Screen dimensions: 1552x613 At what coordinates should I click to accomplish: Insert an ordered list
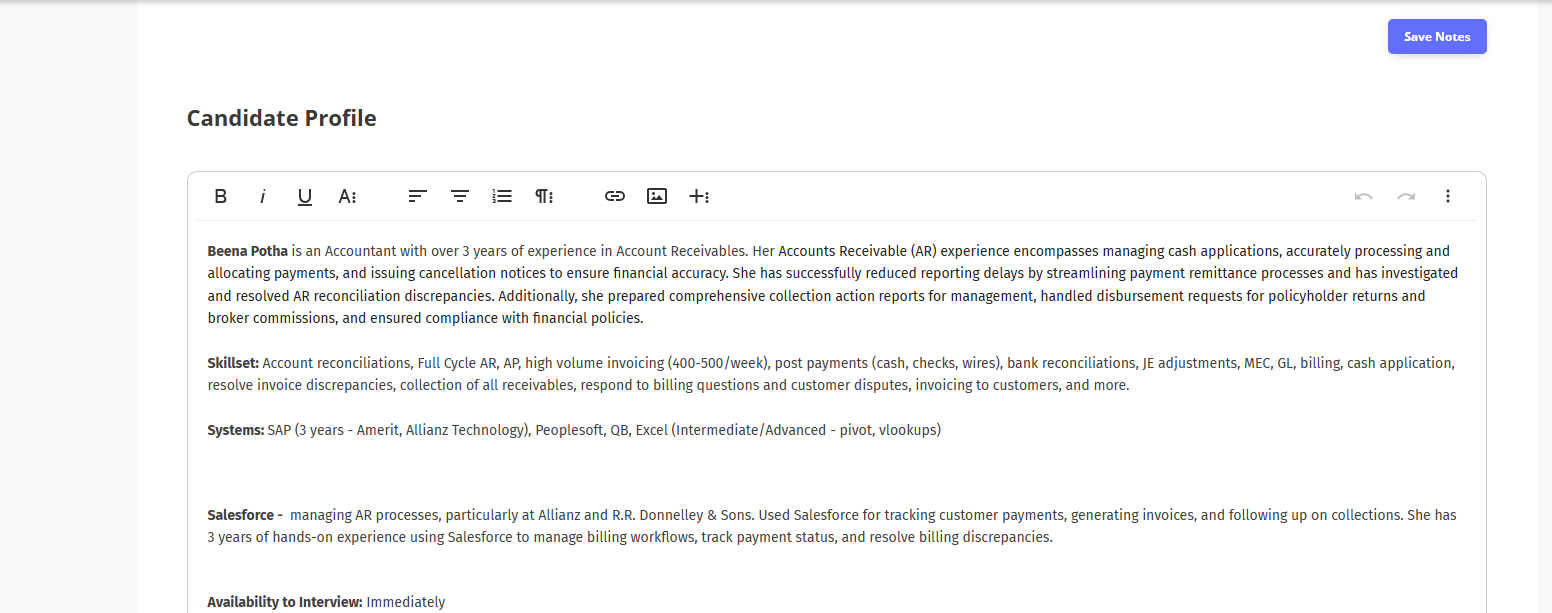click(502, 196)
